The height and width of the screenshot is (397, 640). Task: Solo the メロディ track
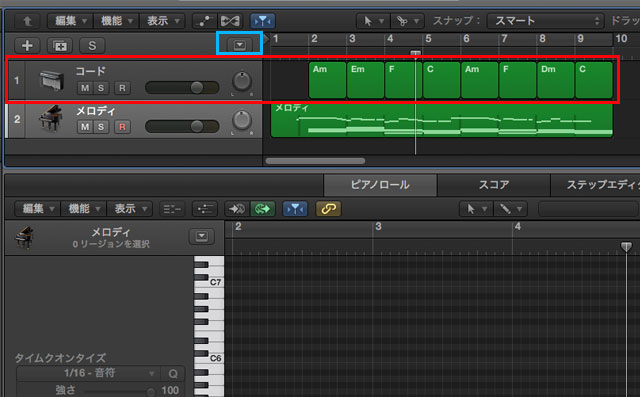click(101, 127)
